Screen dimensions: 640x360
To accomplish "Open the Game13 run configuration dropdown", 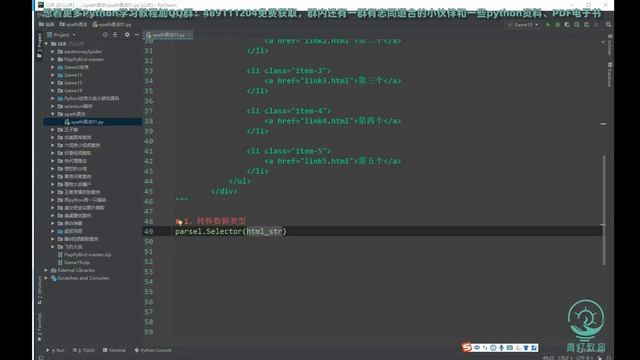I will tap(523, 25).
